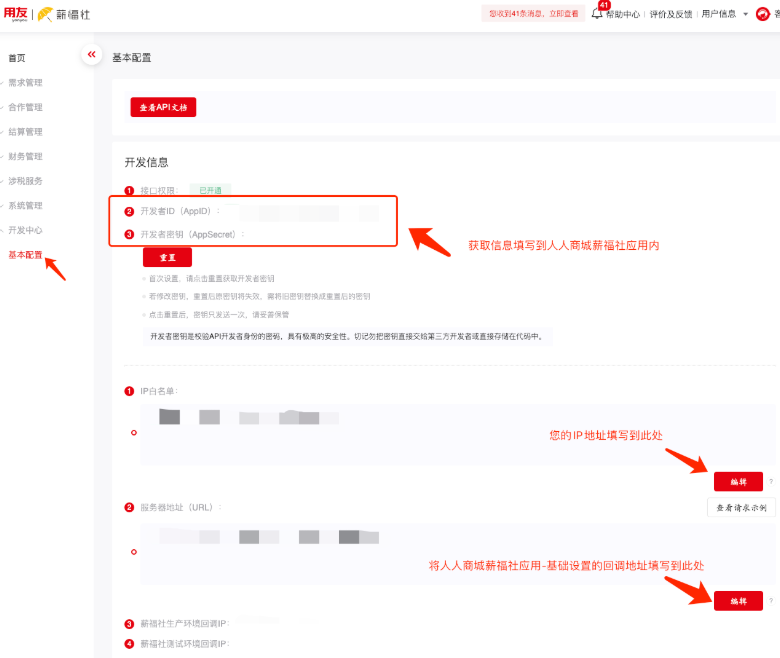Click the red user avatar icon

[x=763, y=14]
